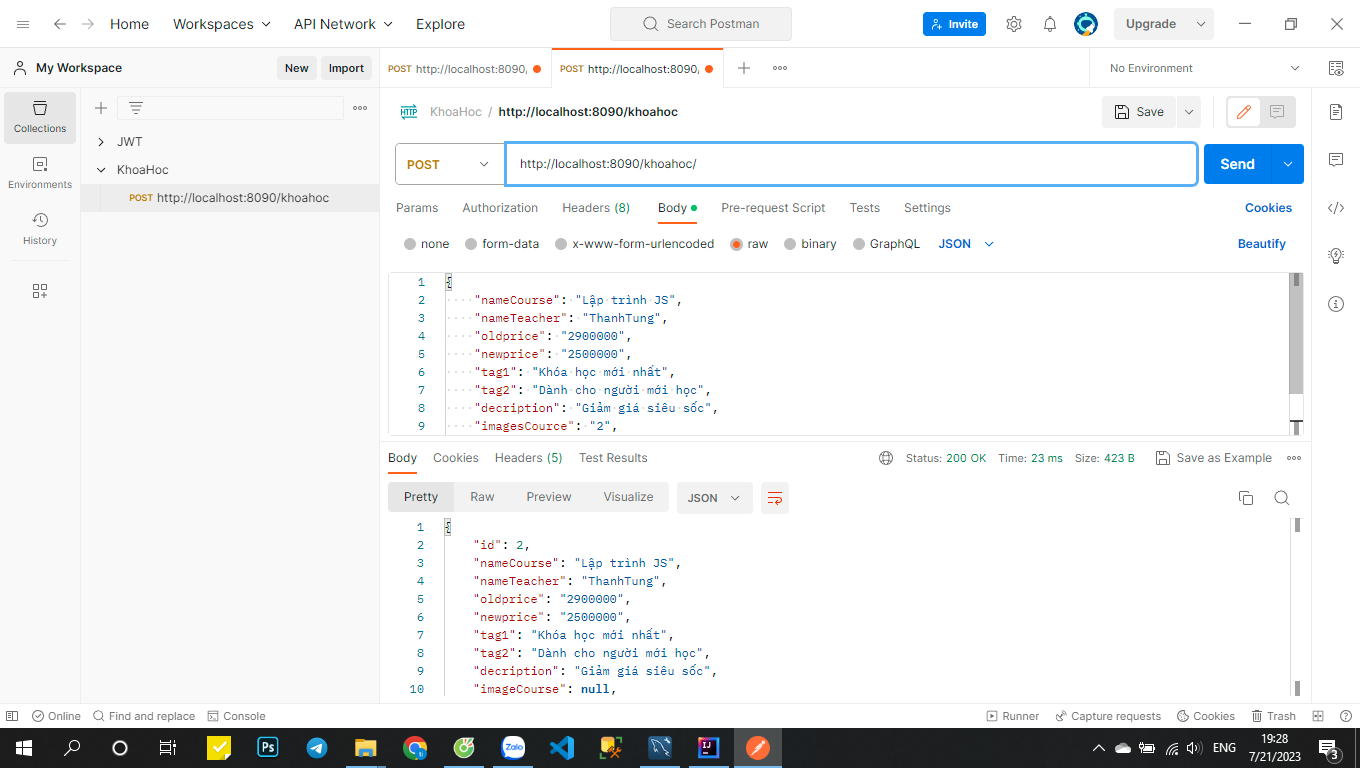This screenshot has width=1360, height=768.
Task: Open the Postman Console
Action: pyautogui.click(x=237, y=716)
